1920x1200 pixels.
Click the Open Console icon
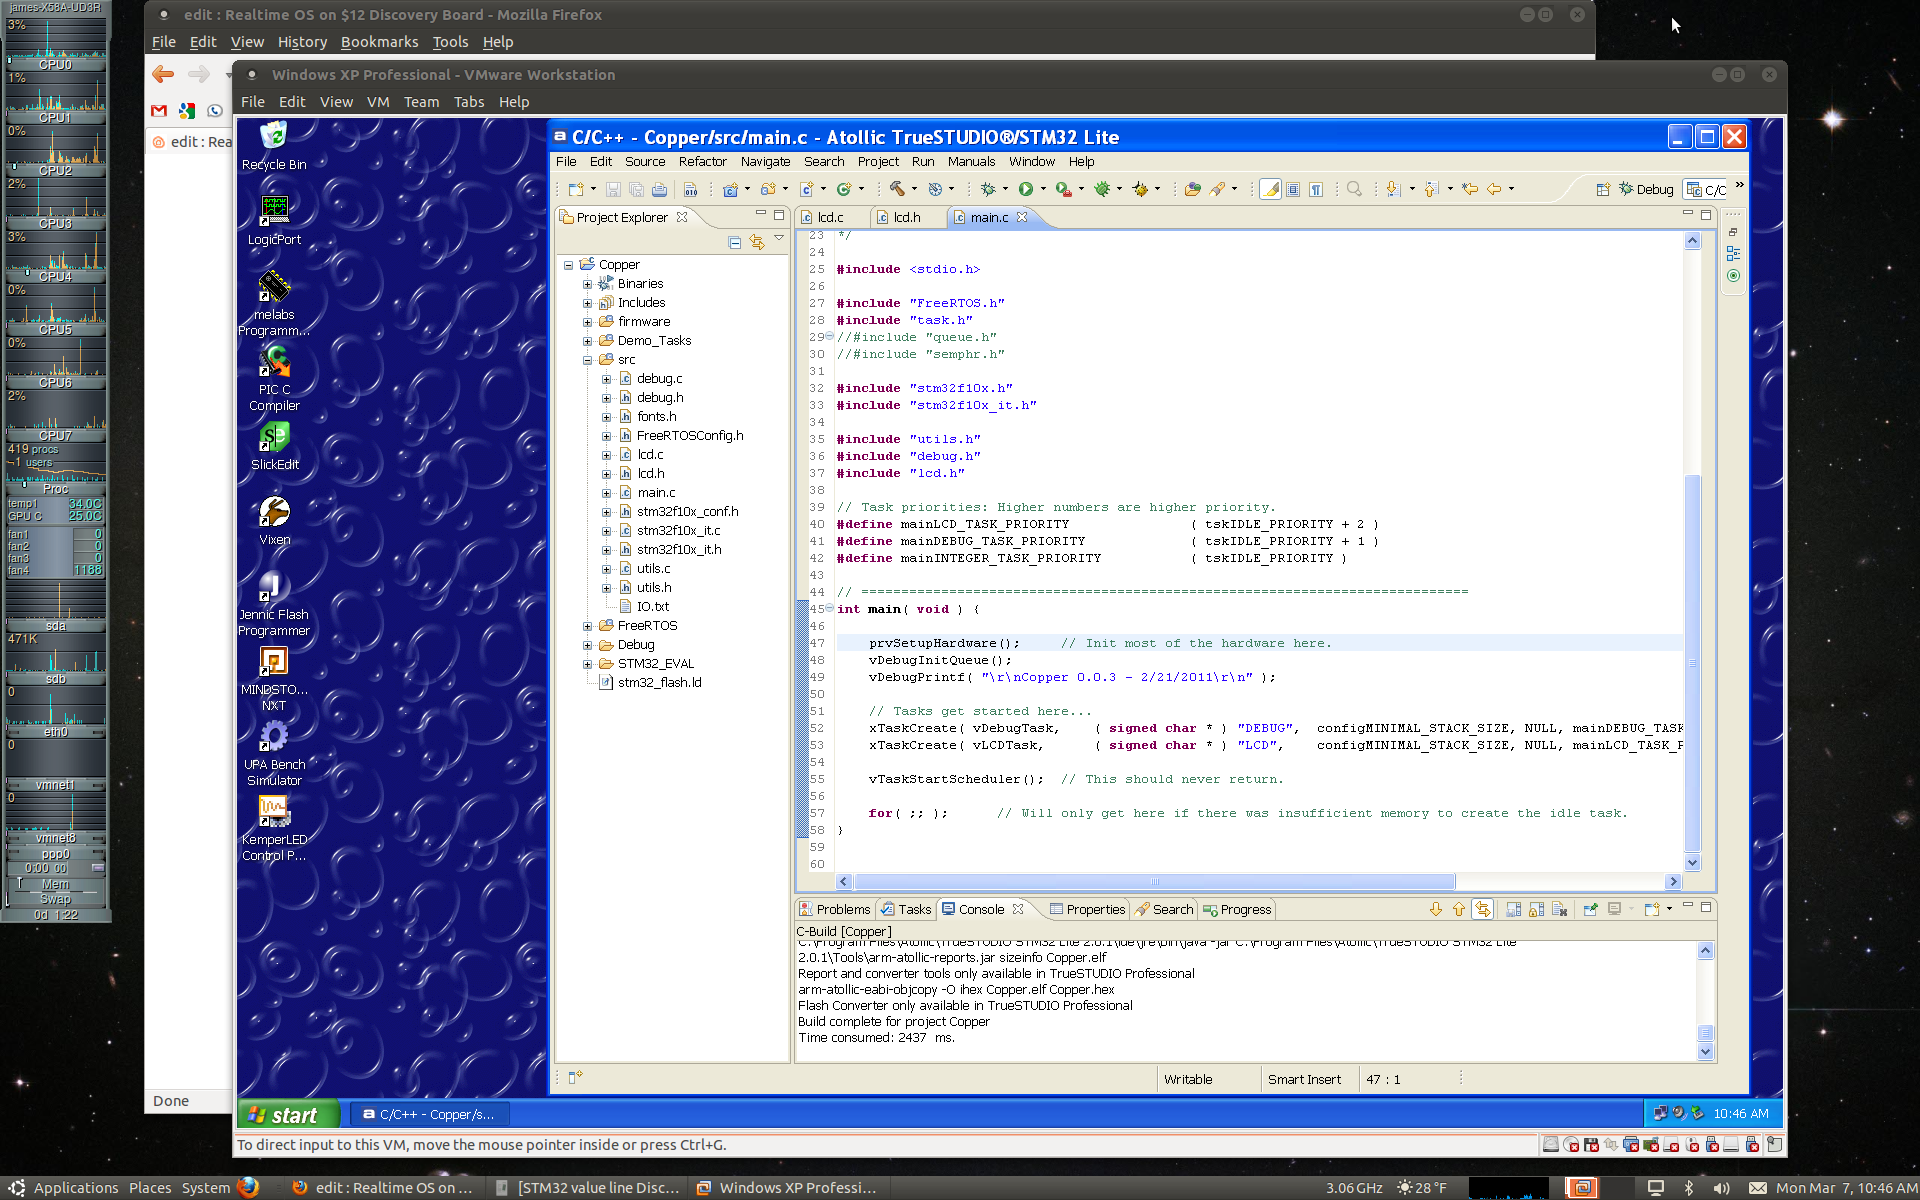(x=1652, y=909)
